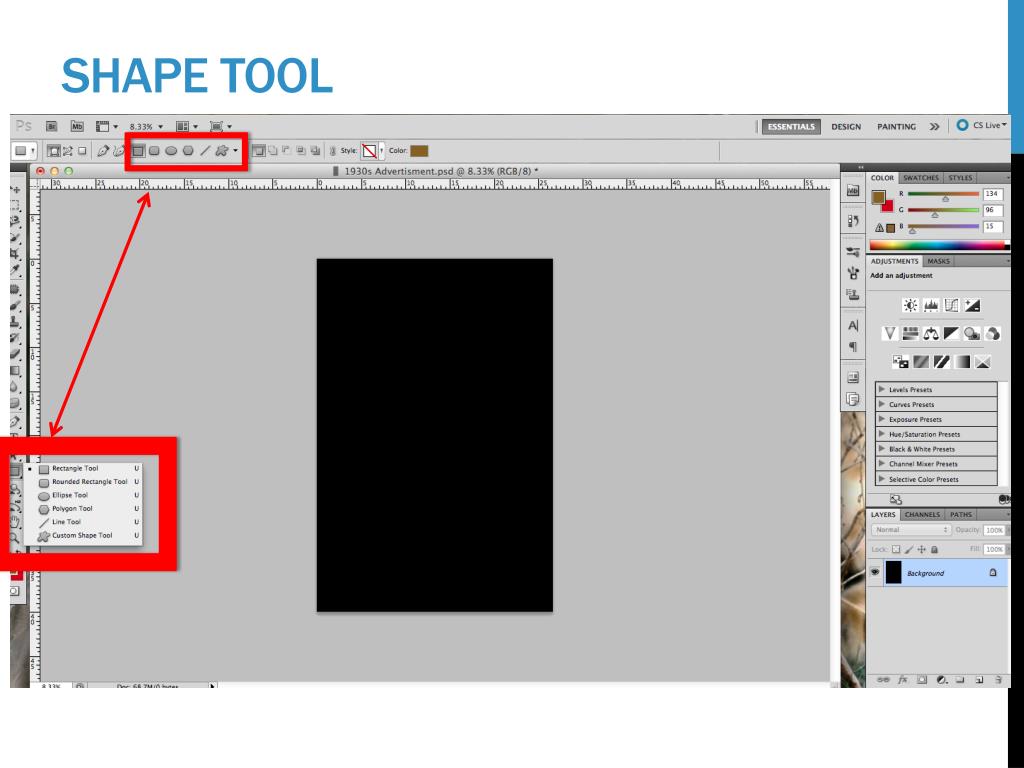Select Rectangle shape in the options bar

pos(138,151)
